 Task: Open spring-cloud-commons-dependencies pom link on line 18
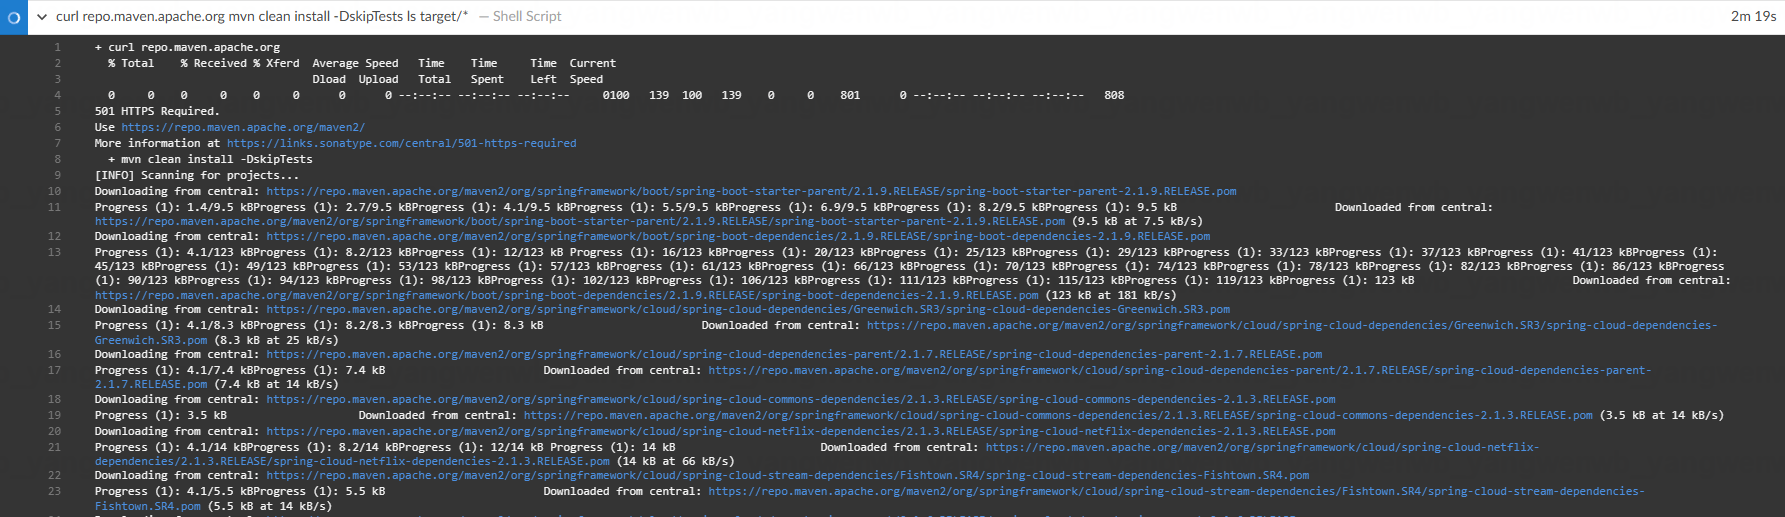pyautogui.click(x=801, y=399)
